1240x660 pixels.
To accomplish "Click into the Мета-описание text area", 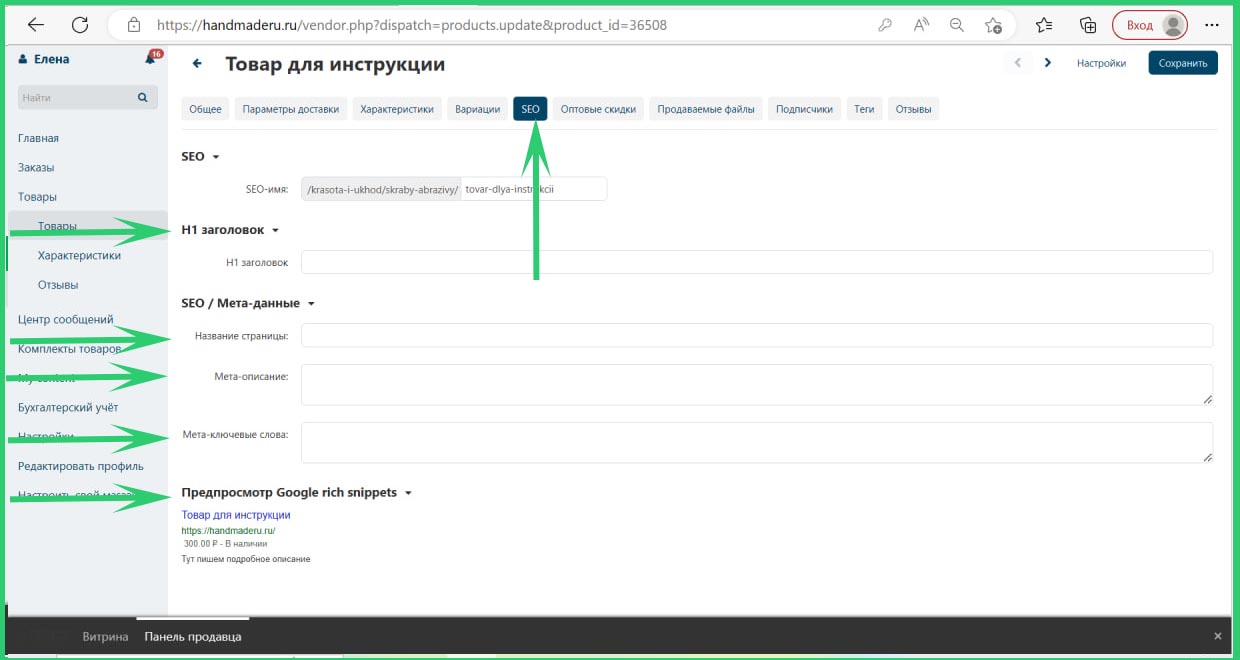I will tap(756, 384).
